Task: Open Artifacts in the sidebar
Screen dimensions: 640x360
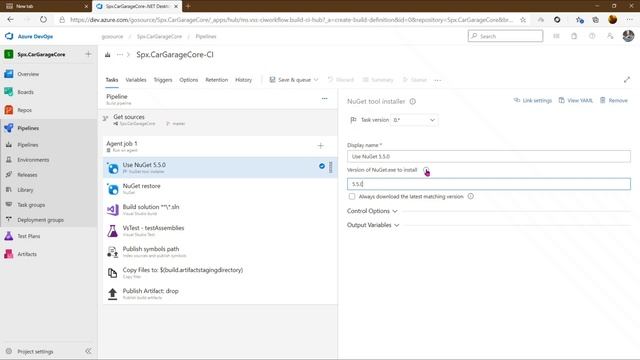Action: click(27, 254)
